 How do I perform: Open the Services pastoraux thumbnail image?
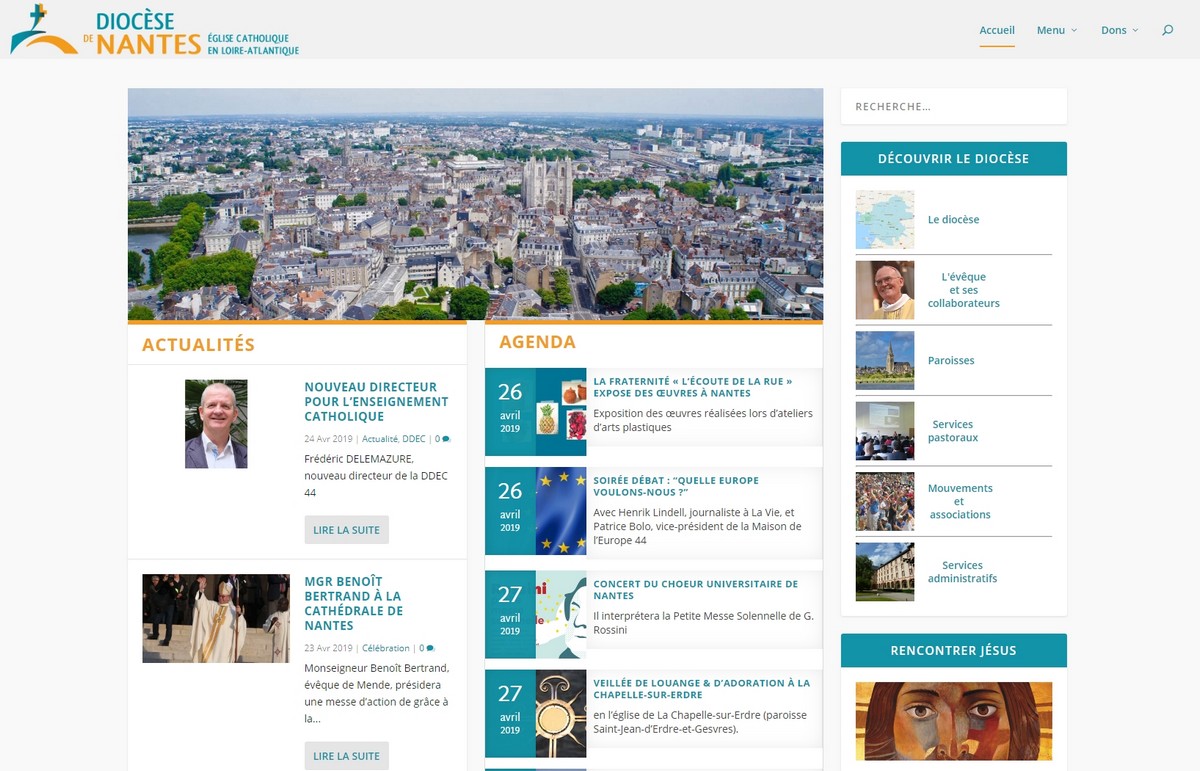884,431
